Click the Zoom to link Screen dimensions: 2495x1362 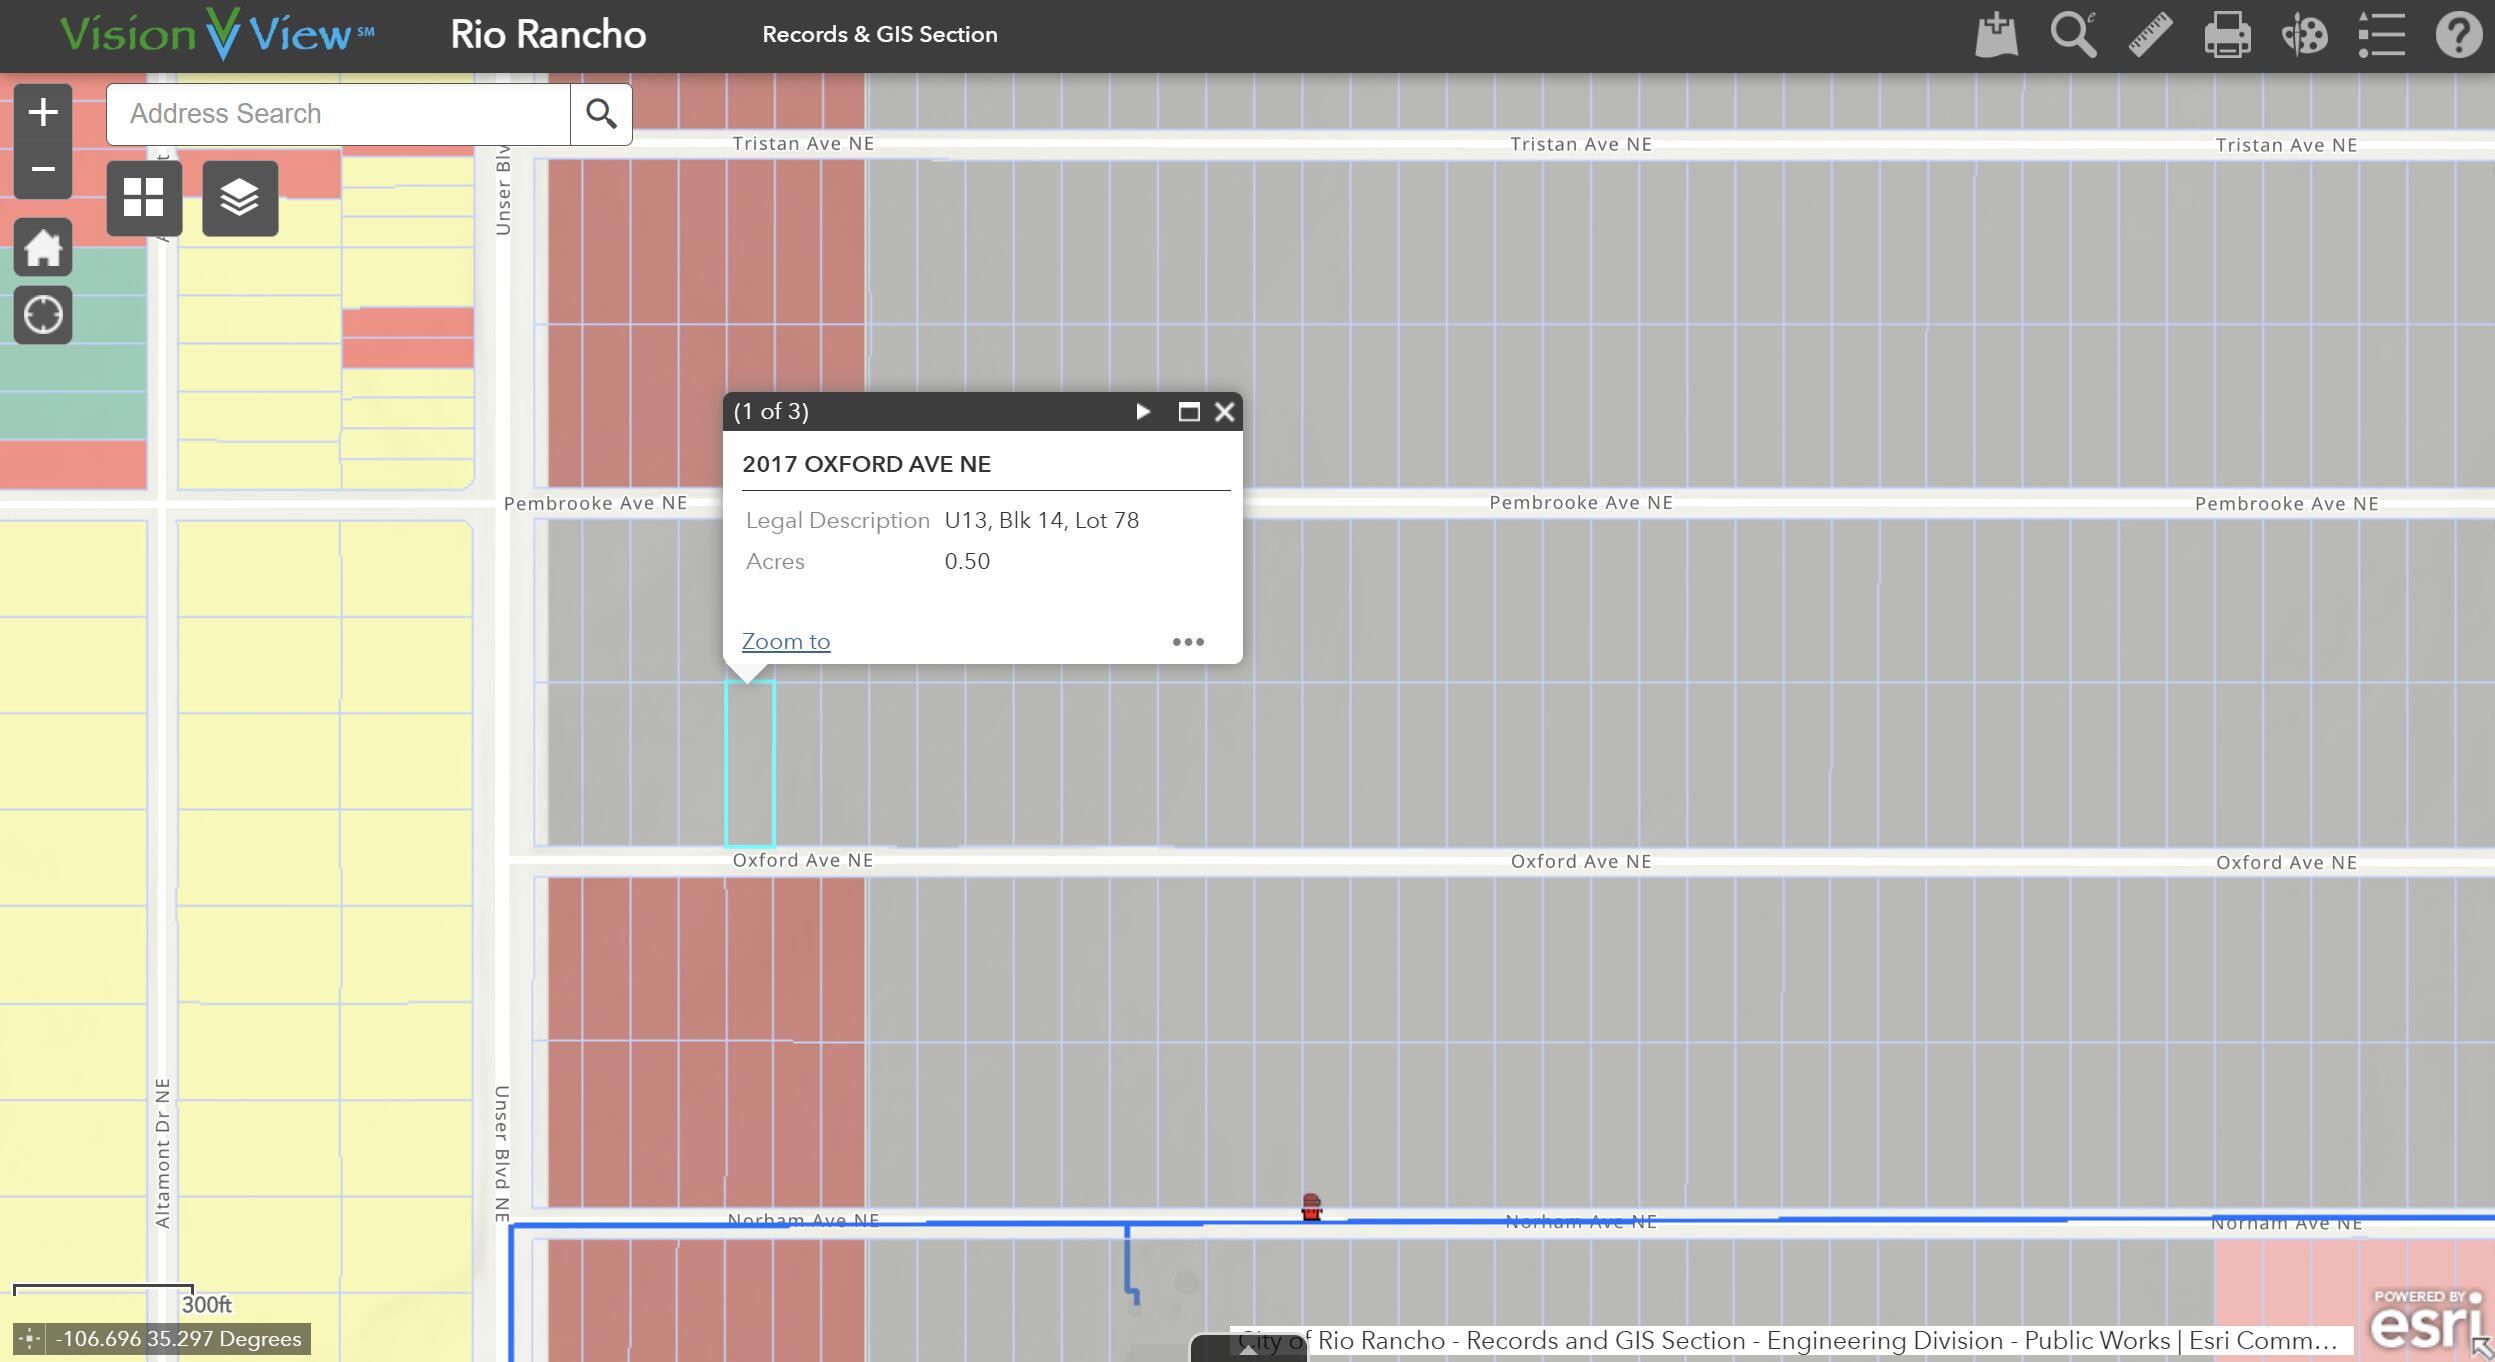point(785,642)
